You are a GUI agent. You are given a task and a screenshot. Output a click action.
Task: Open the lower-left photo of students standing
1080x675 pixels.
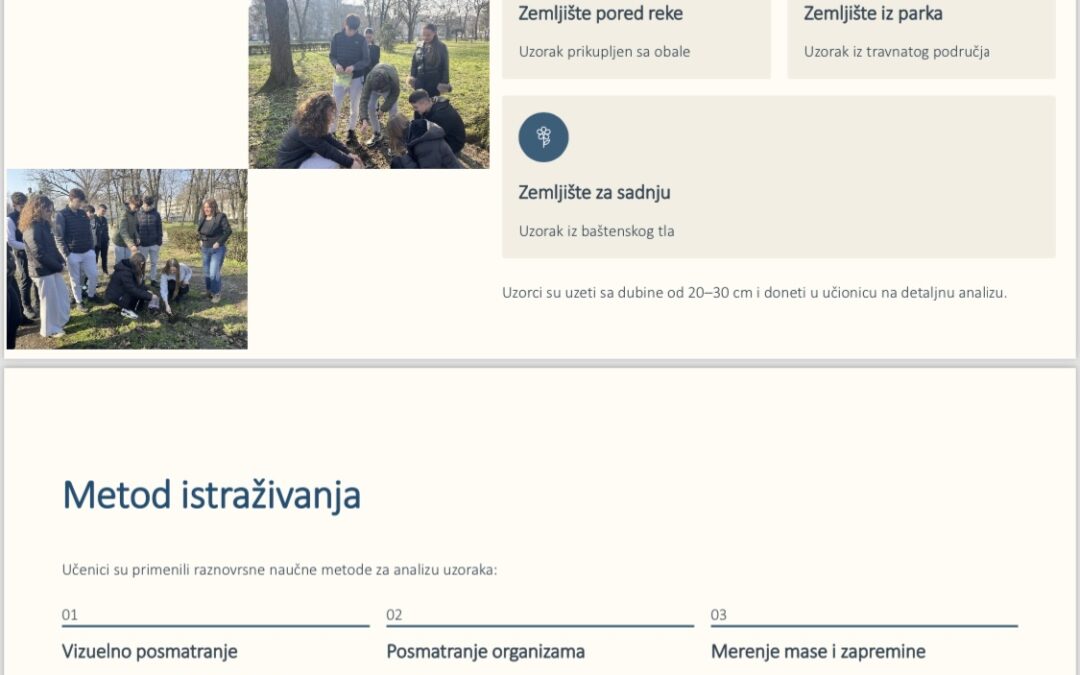(127, 259)
